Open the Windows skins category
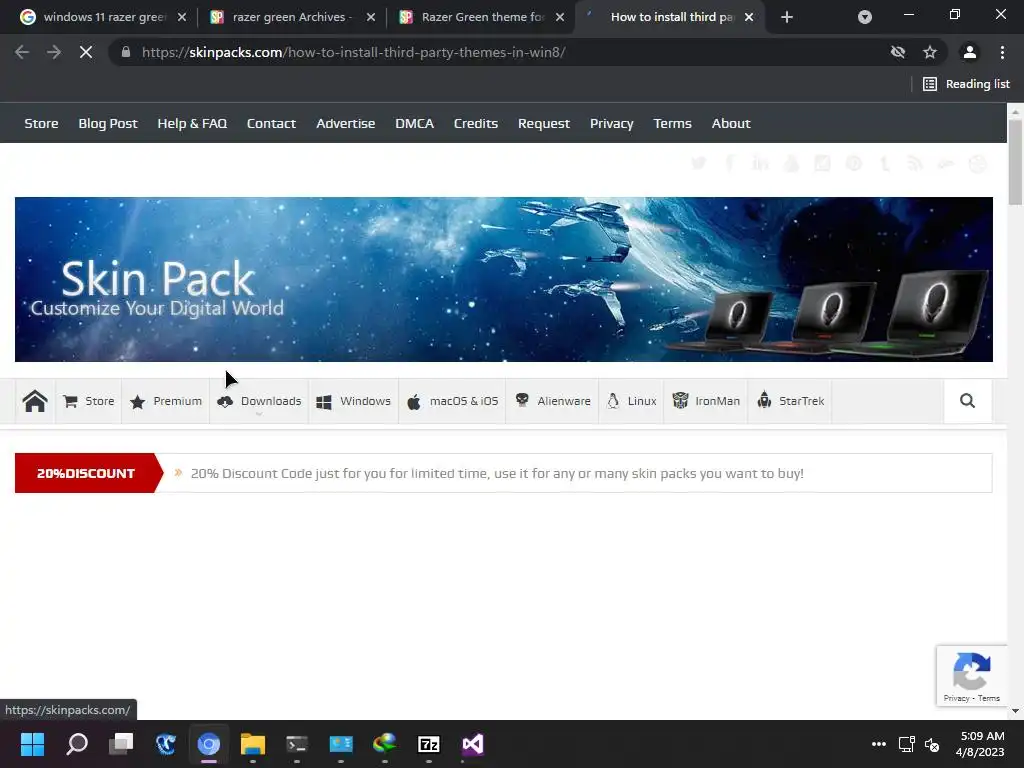Viewport: 1024px width, 768px height. 353,401
